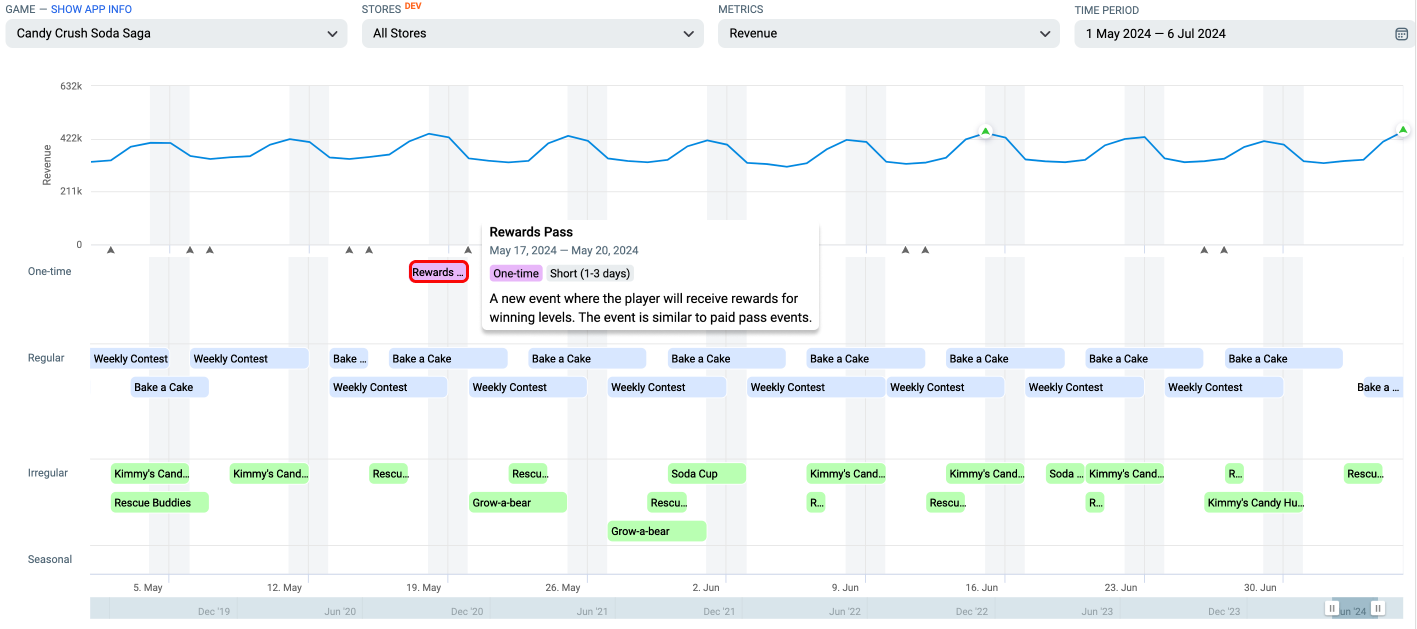Viewport: 1417px width, 629px height.
Task: Click the time period date field
Action: [x=1244, y=33]
